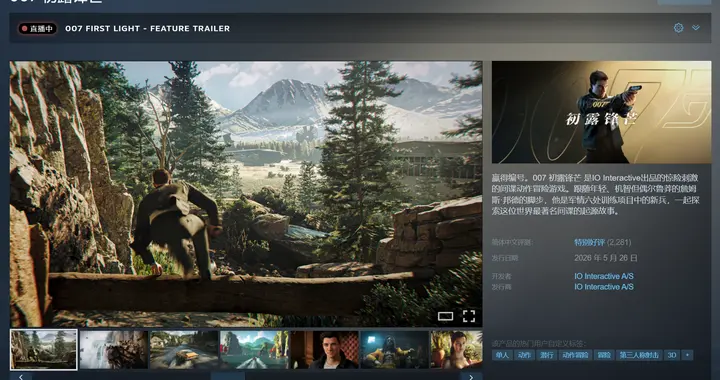Image resolution: width=720 pixels, height=380 pixels.
Task: Select the waterfall explosion thumbnail
Action: 113,349
